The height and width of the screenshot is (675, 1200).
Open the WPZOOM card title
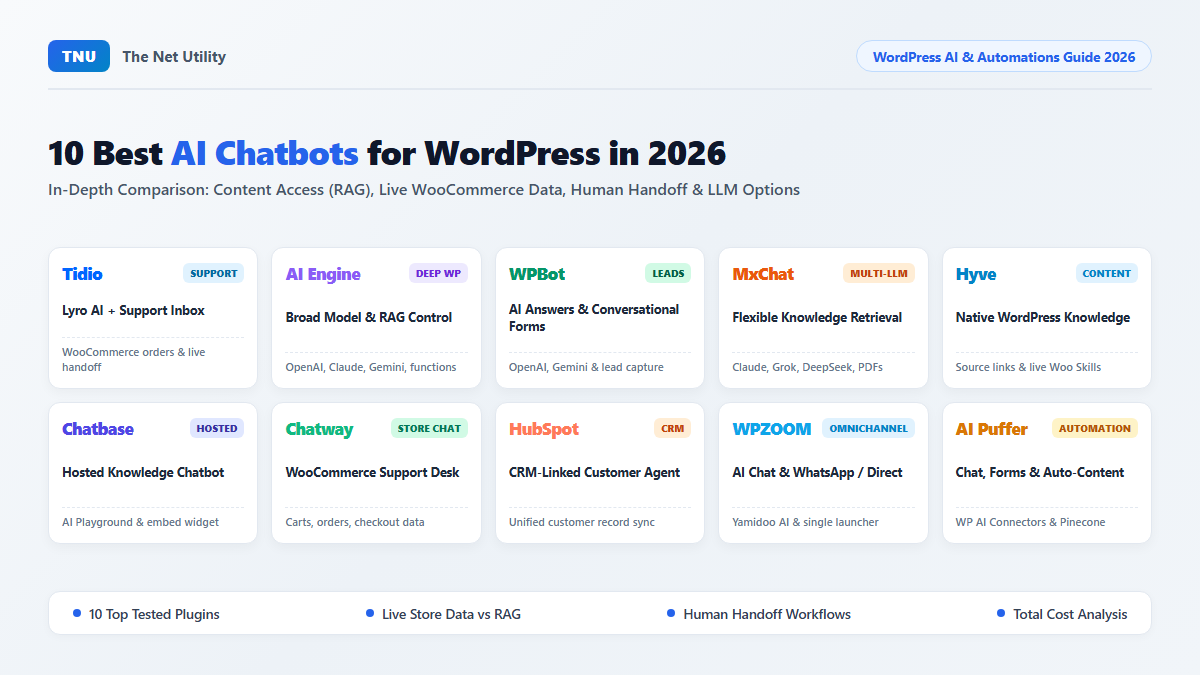coord(772,429)
